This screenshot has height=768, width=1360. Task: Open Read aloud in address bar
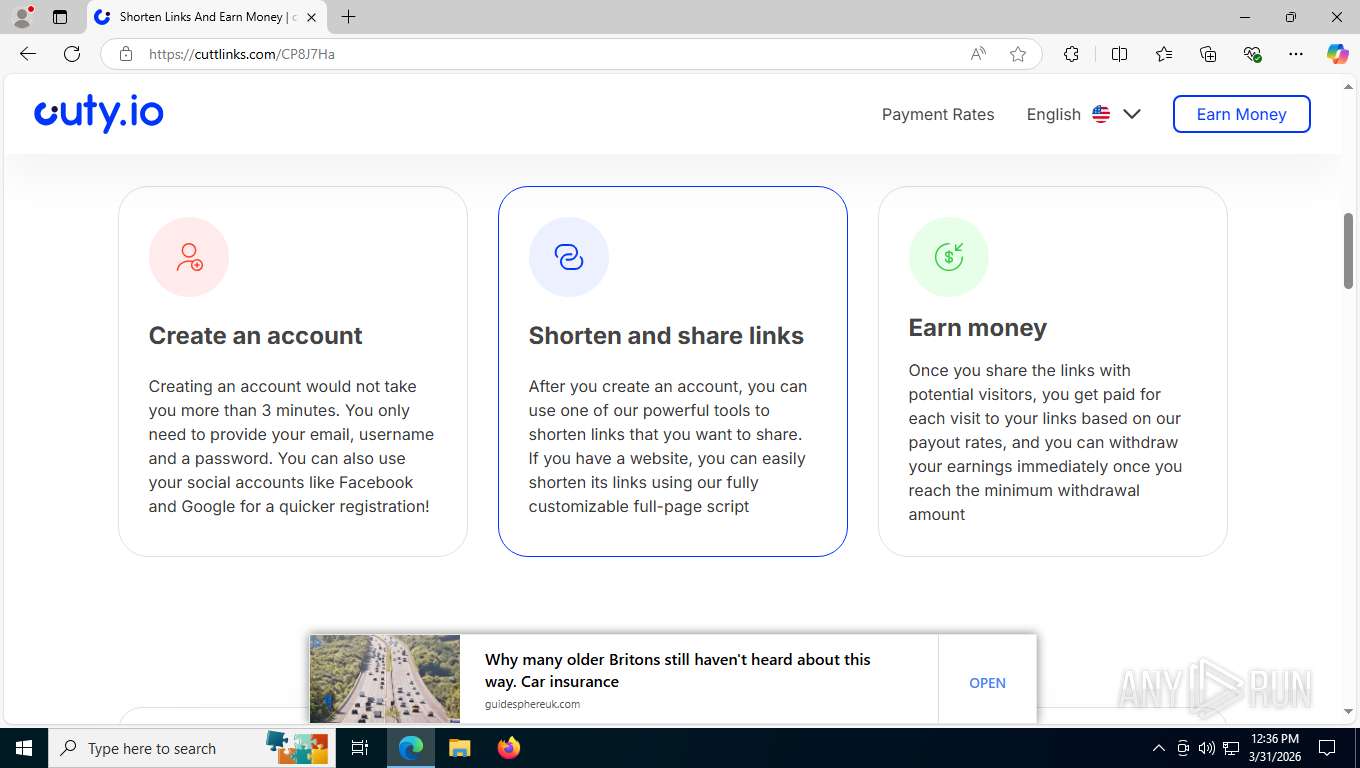tap(978, 54)
